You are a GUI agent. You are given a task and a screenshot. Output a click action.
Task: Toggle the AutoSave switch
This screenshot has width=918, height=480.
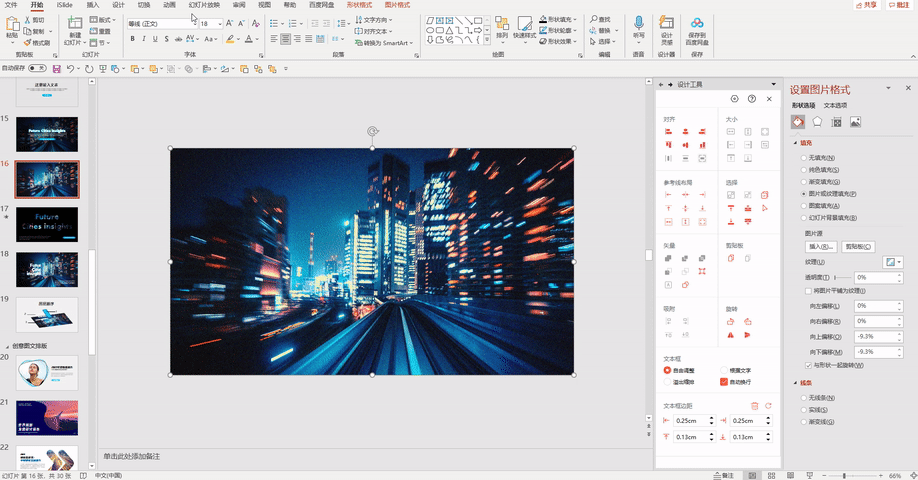point(37,69)
